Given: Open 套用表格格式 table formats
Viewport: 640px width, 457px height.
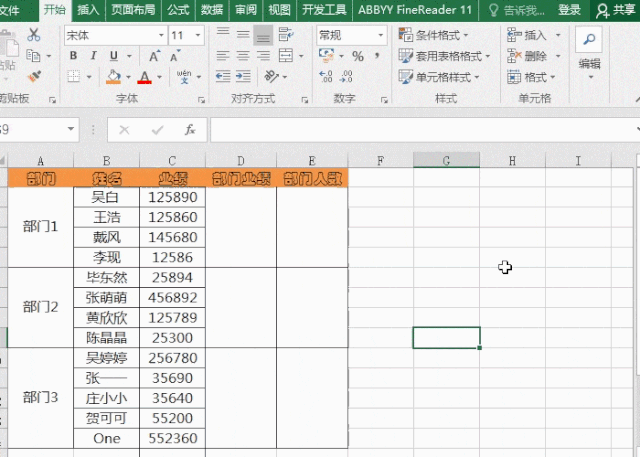Looking at the screenshot, I should (x=444, y=56).
